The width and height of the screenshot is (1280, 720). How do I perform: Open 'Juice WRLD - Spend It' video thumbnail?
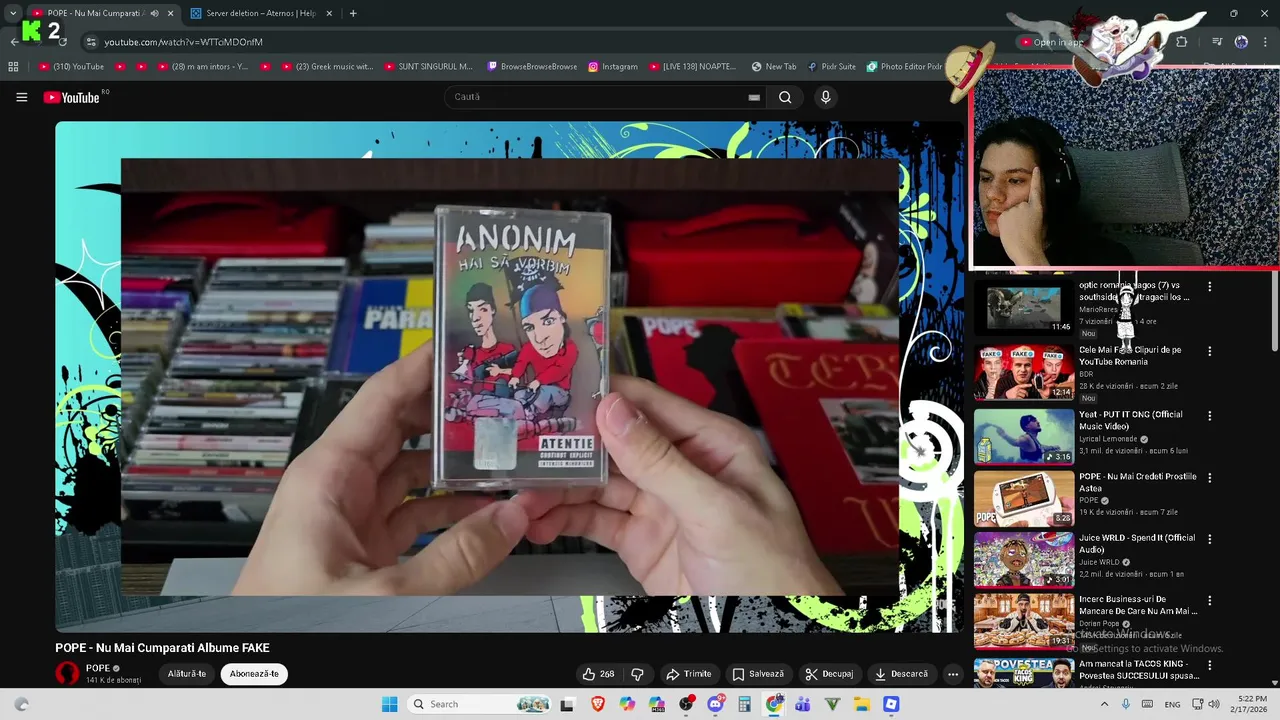pos(1024,559)
